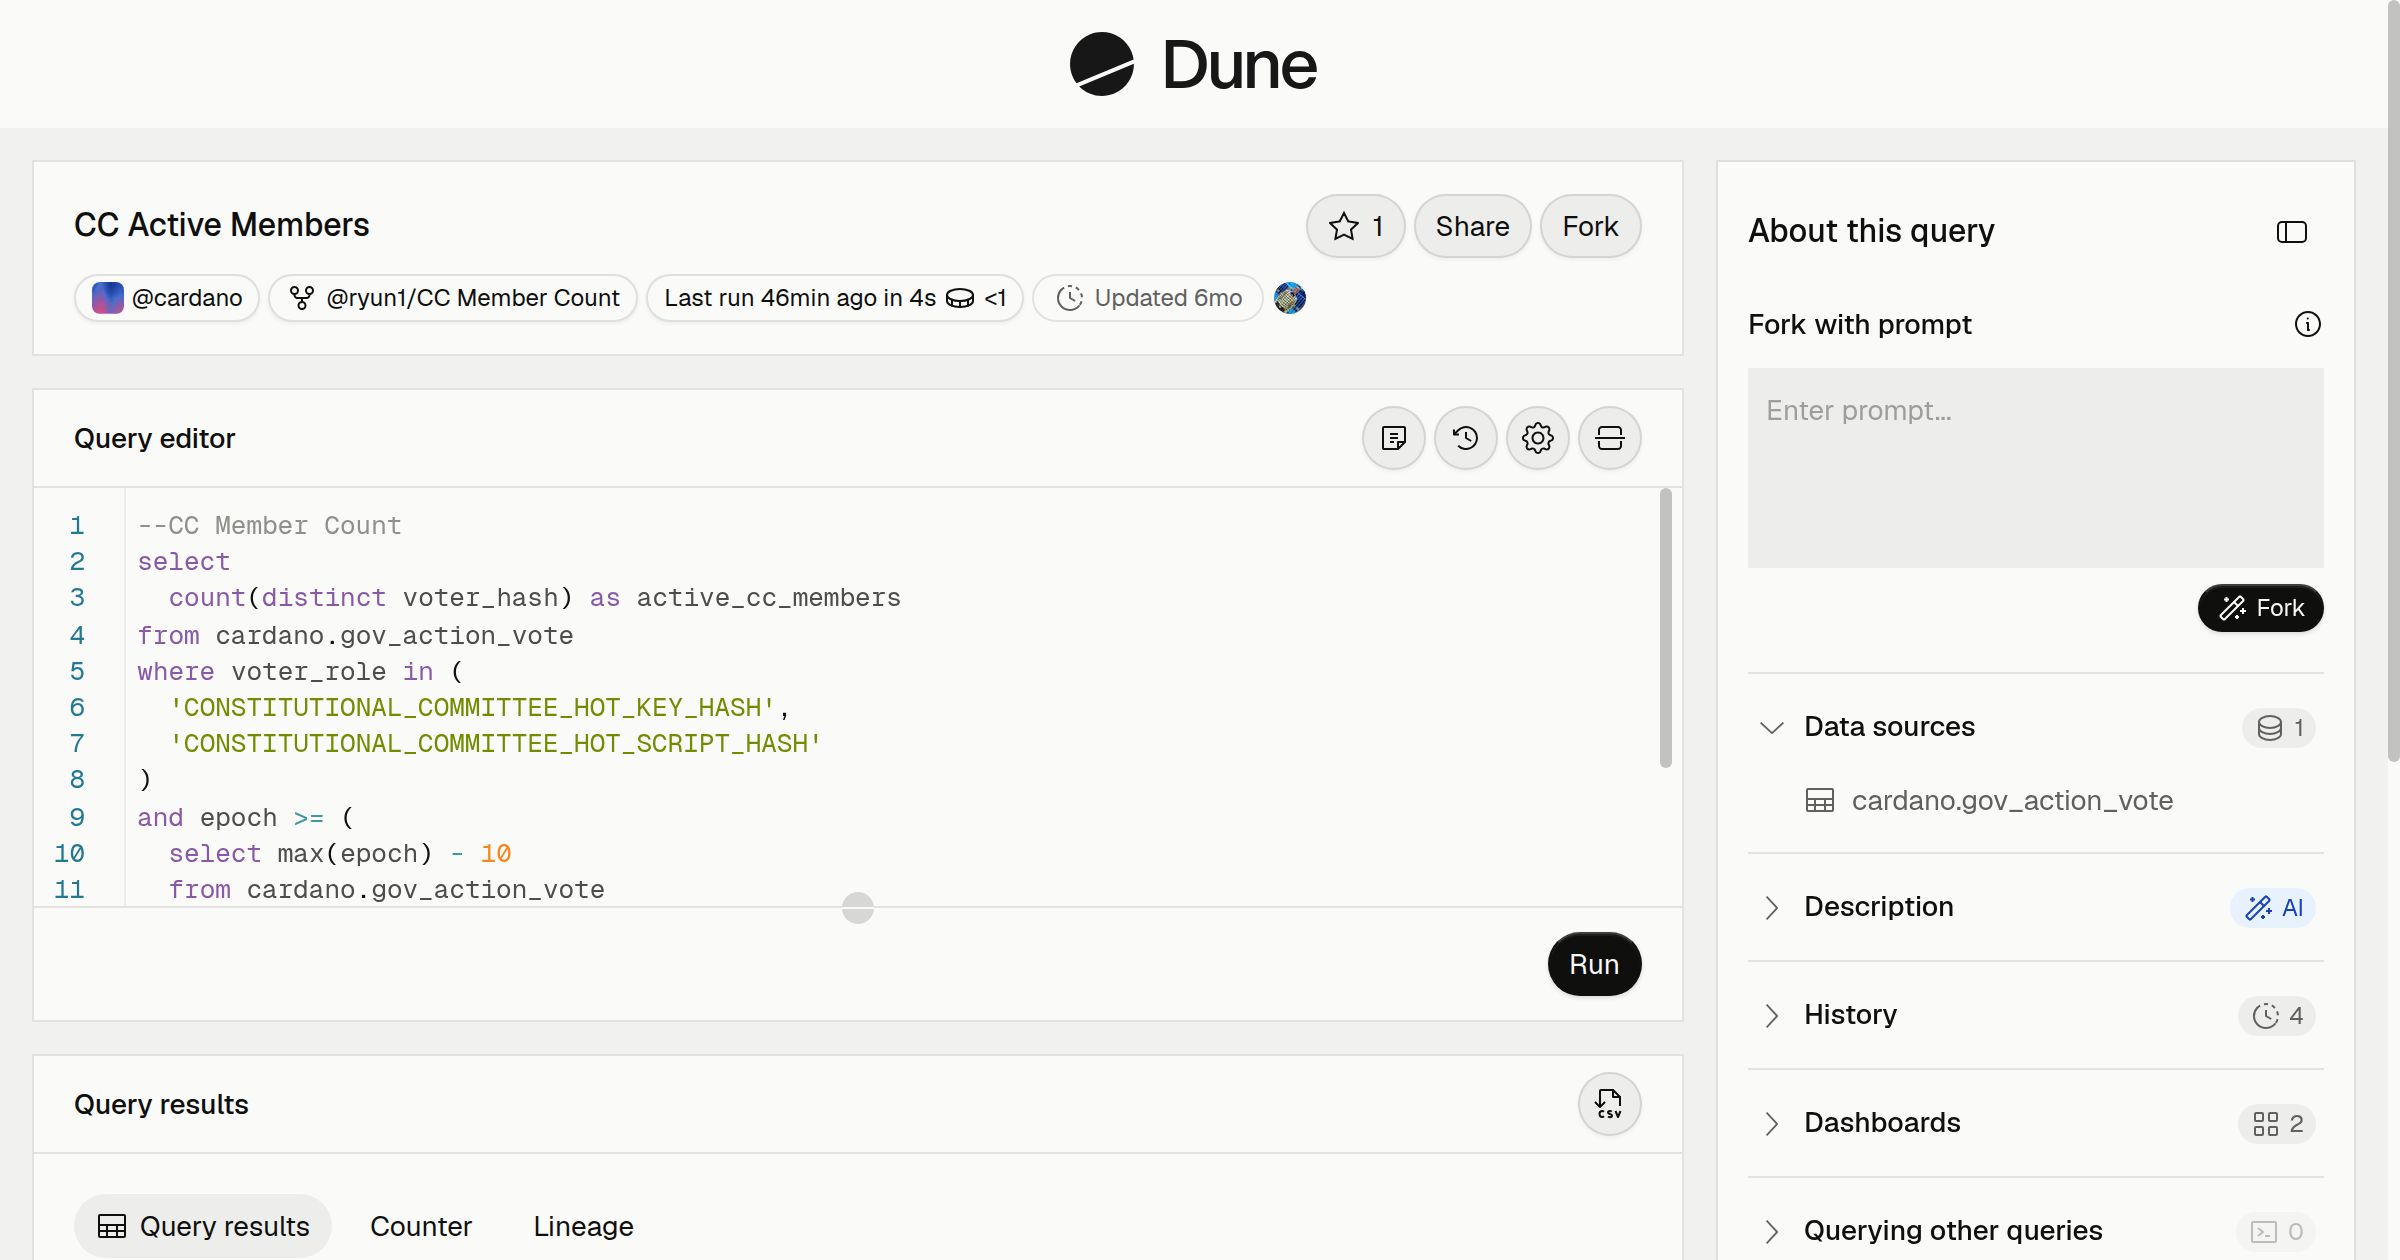Grab the editor resize handle
Viewport: 2400px width, 1260px height.
[858, 908]
